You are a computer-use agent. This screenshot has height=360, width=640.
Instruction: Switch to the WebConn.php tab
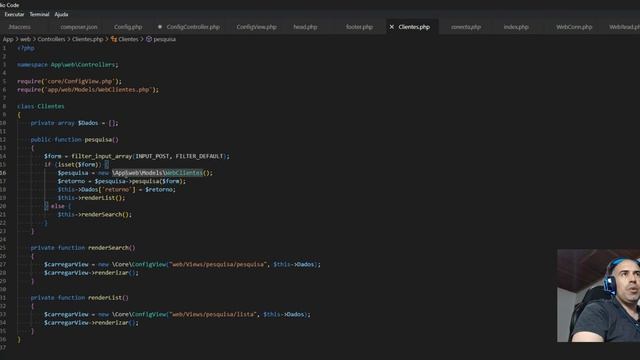tap(574, 27)
